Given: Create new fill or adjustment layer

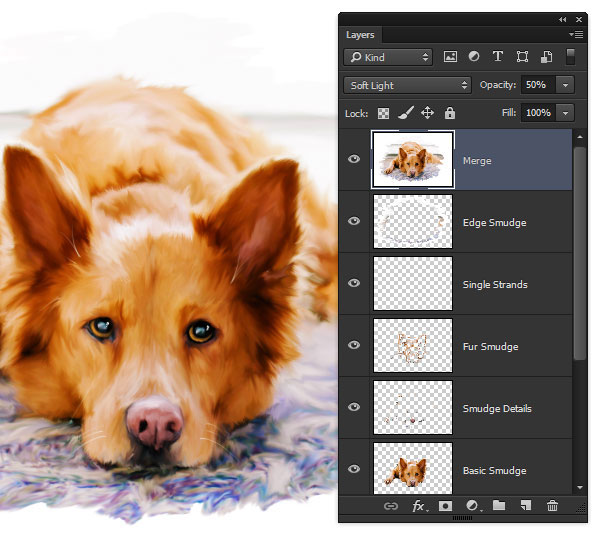Looking at the screenshot, I should 474,506.
